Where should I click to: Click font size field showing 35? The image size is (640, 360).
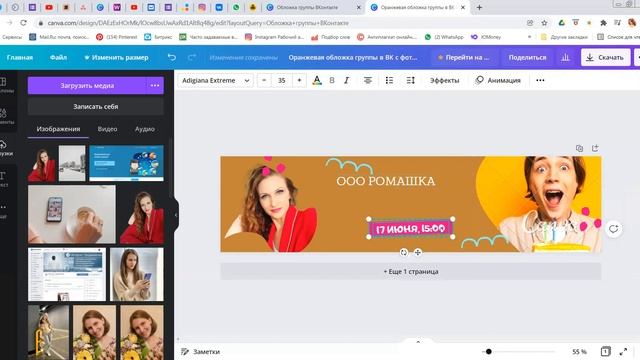point(282,80)
